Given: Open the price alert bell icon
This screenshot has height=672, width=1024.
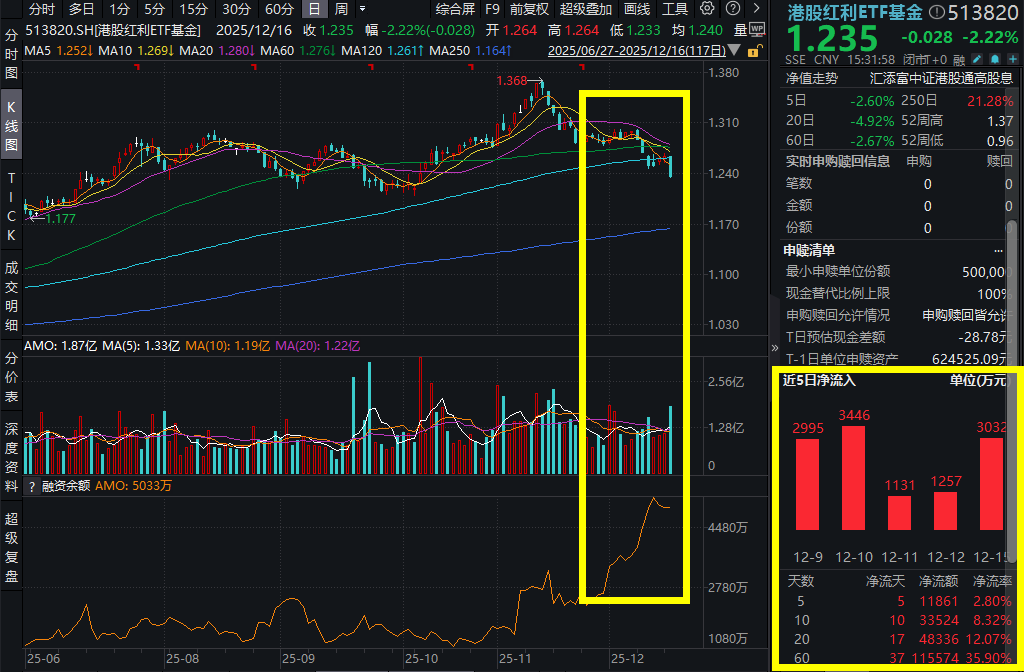Looking at the screenshot, I should (996, 59).
